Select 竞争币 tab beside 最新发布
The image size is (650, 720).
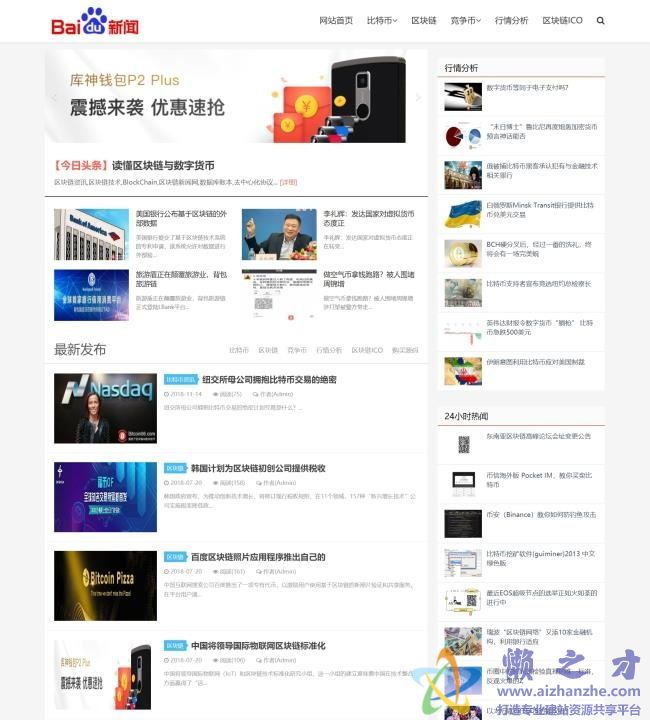coord(297,350)
